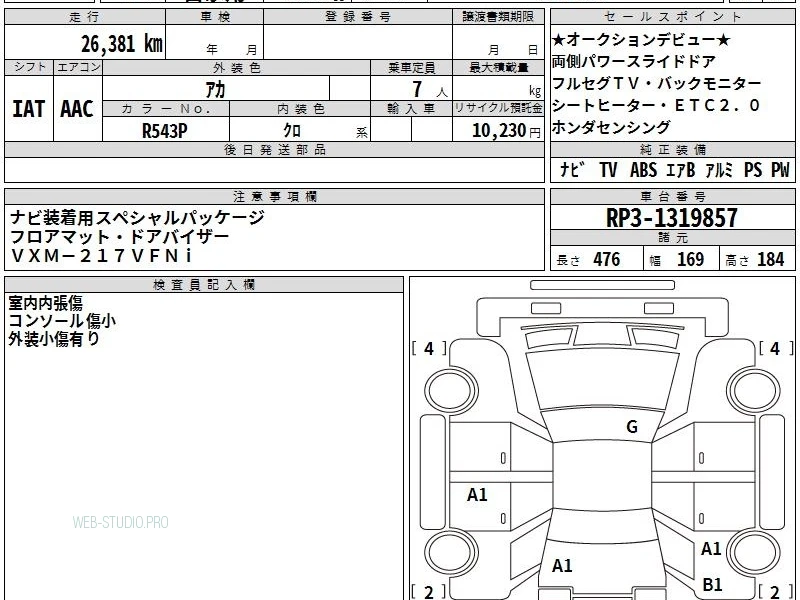This screenshot has width=800, height=600.
Task: Click the width value 169
Action: 690,260
